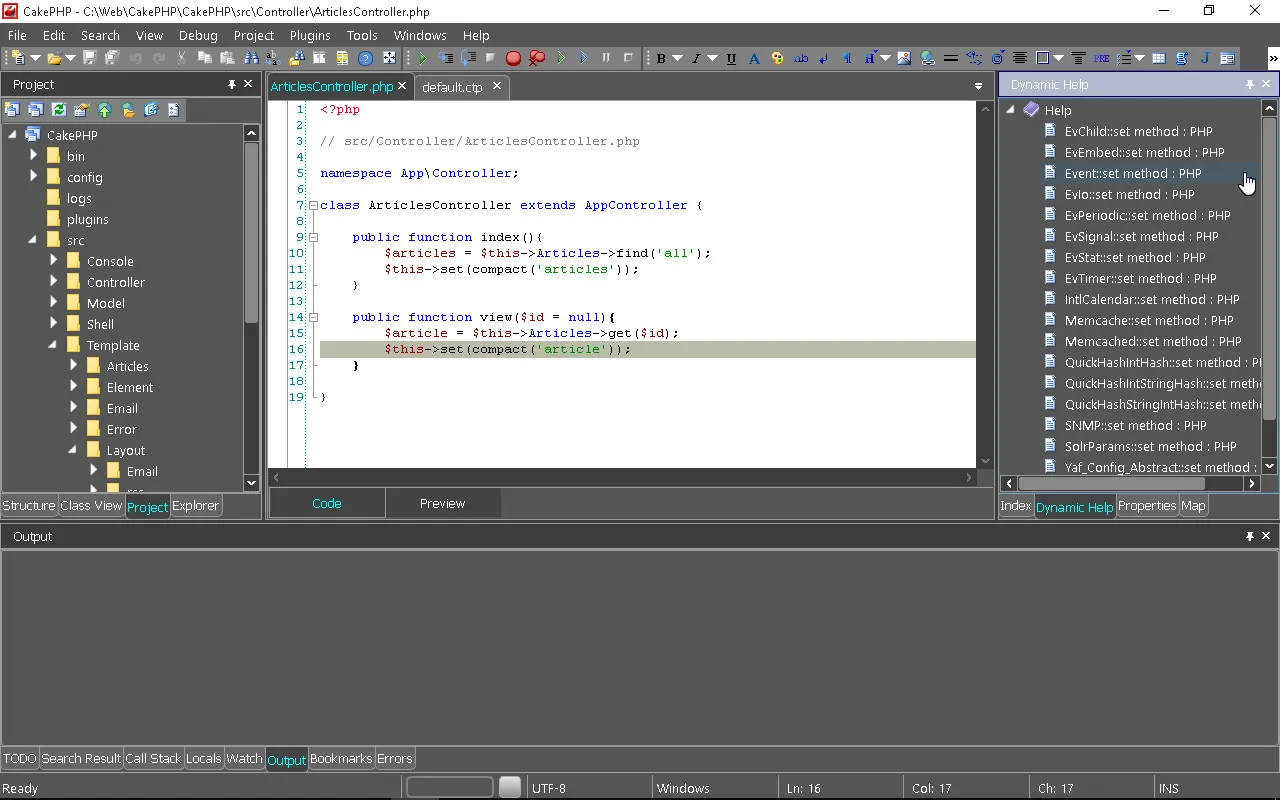Click the color palette icon in the formatting toolbar

[x=777, y=58]
